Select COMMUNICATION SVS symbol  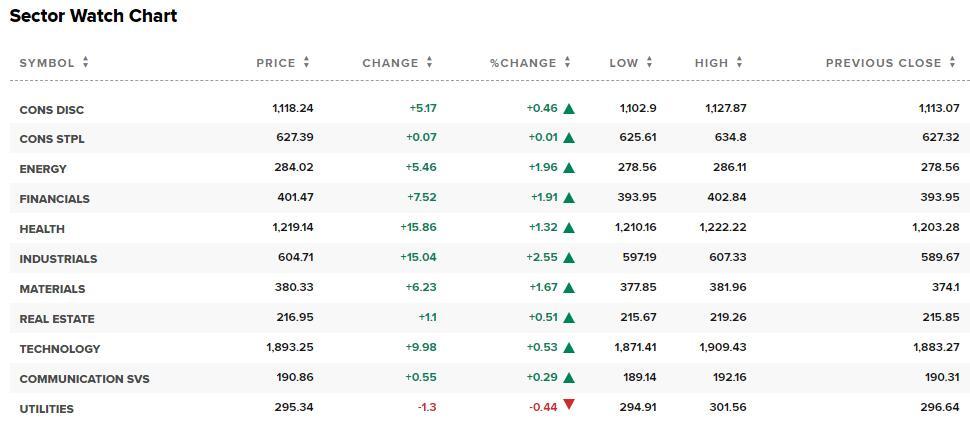click(x=84, y=379)
